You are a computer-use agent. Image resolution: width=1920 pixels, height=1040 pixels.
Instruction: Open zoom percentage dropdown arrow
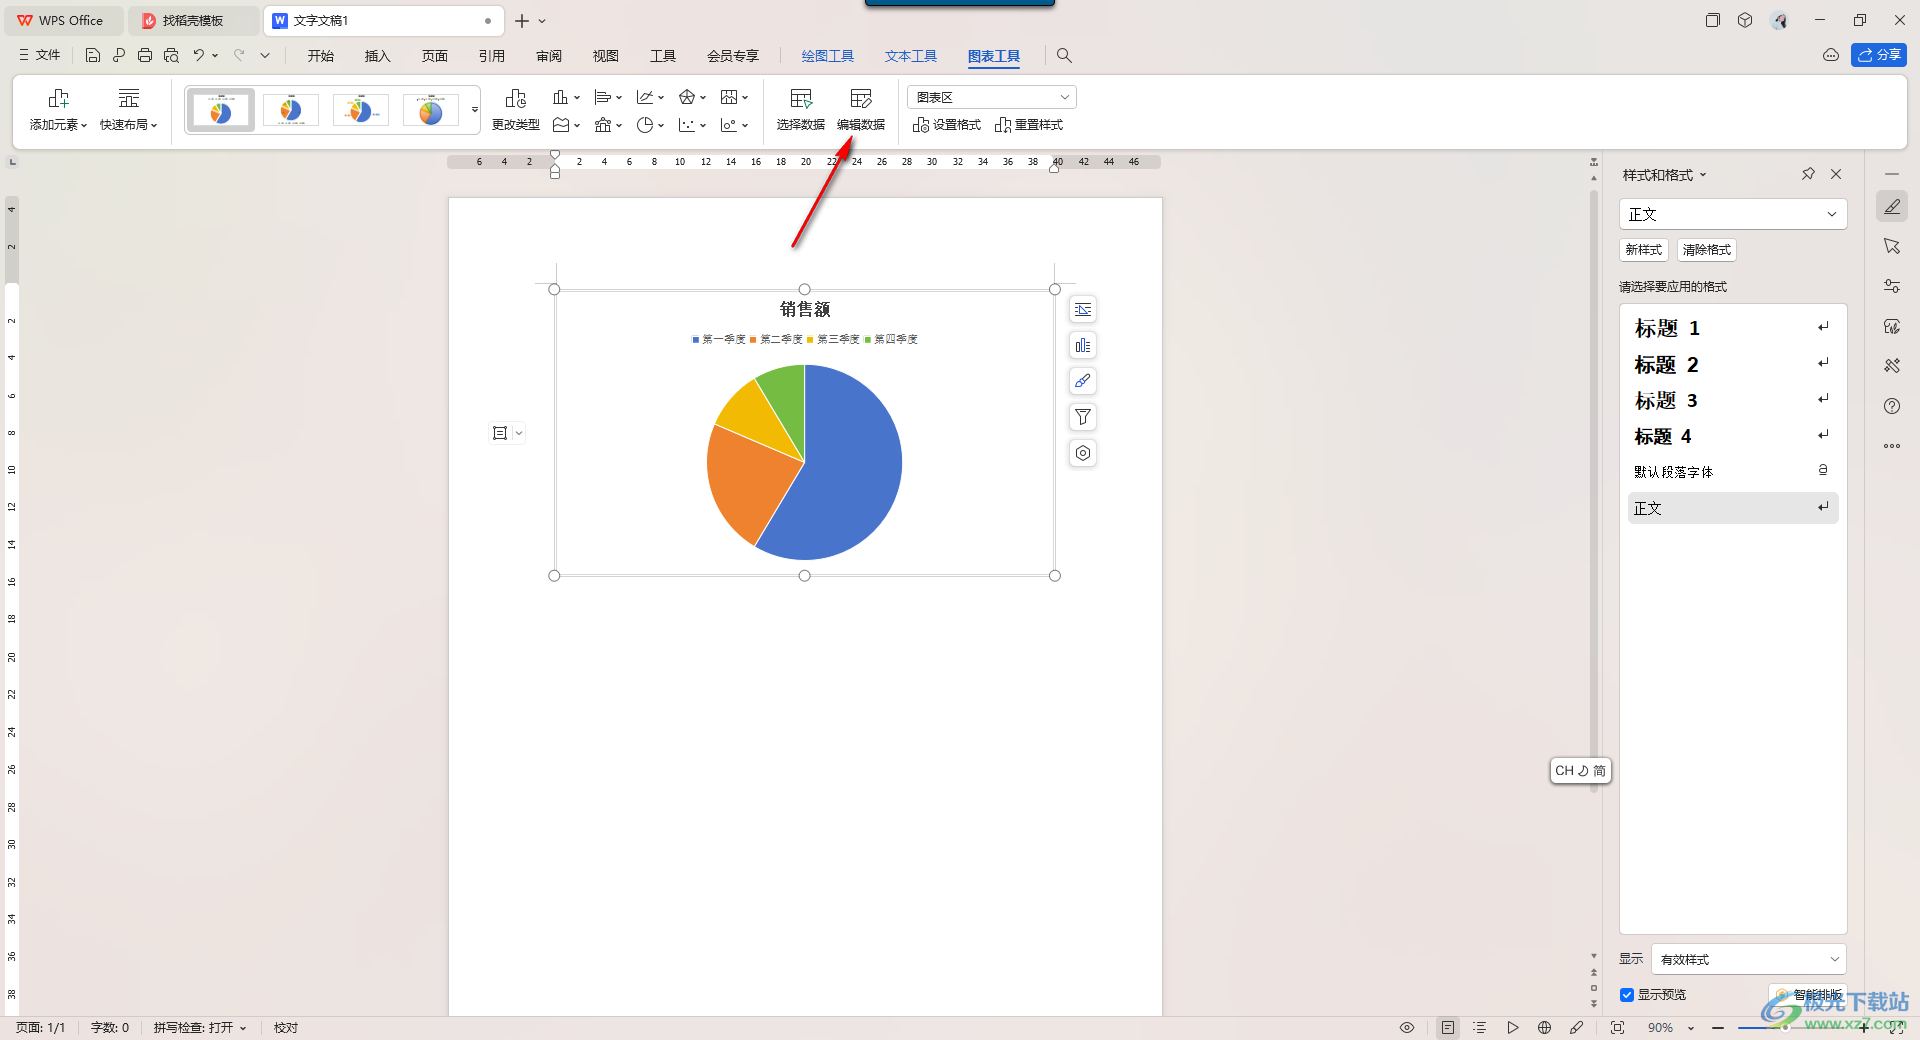click(x=1691, y=1028)
